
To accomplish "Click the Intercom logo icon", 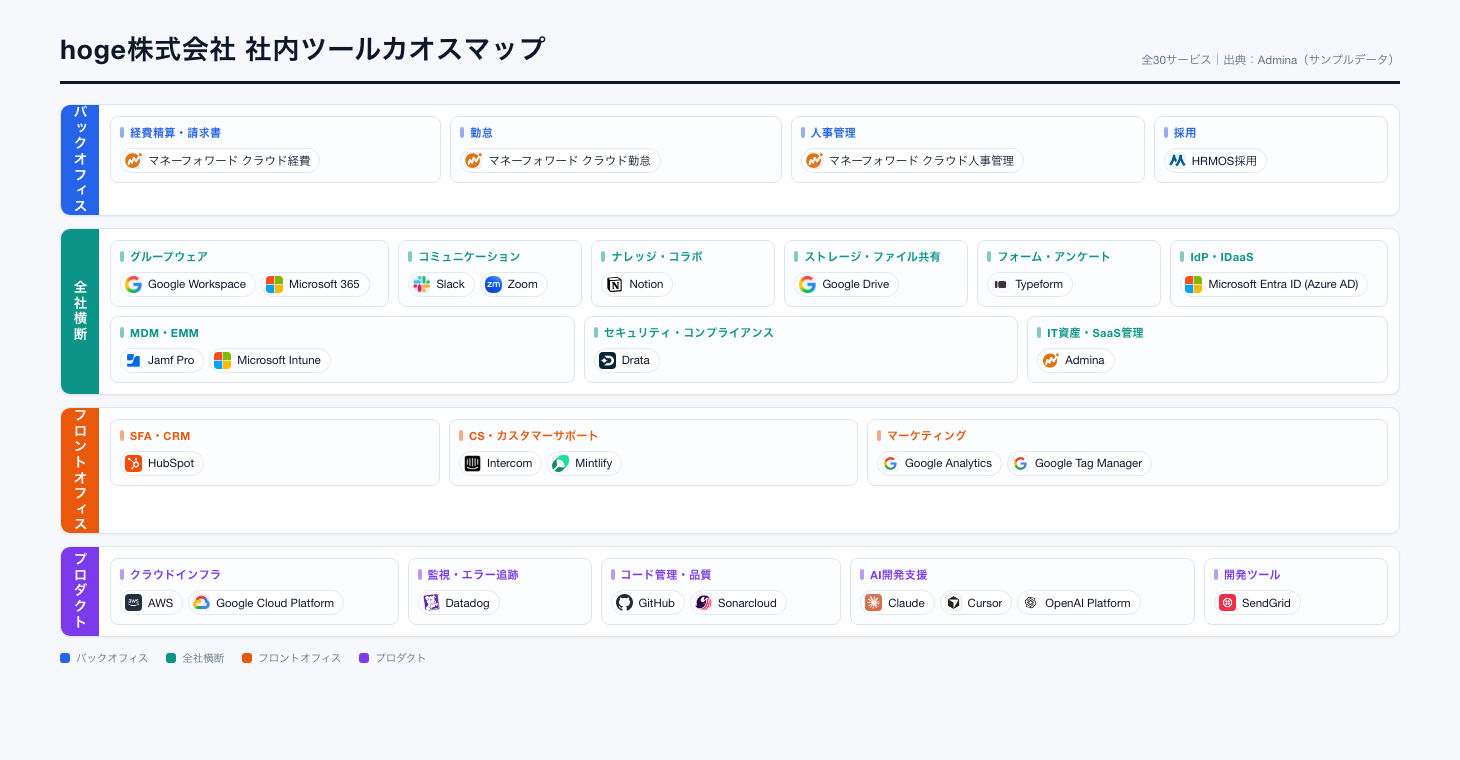I will [x=473, y=463].
